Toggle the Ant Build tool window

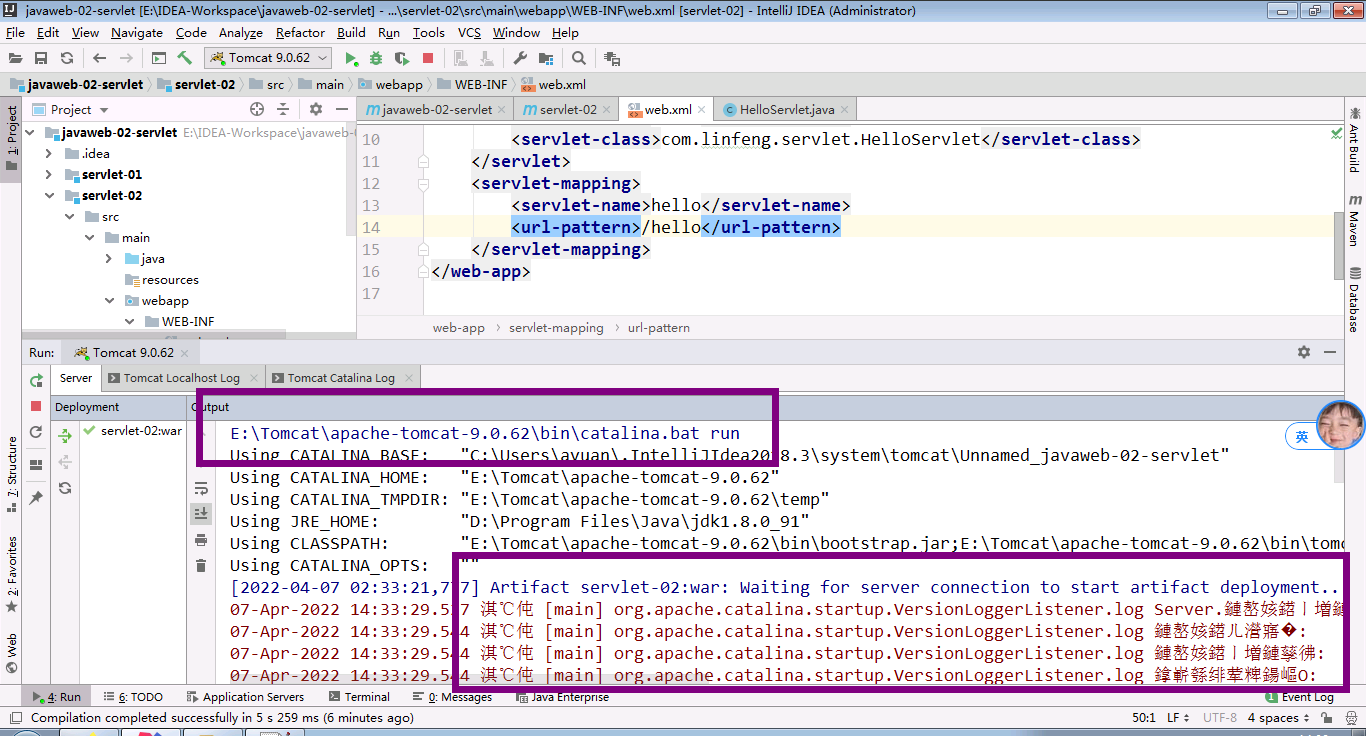pos(1354,140)
